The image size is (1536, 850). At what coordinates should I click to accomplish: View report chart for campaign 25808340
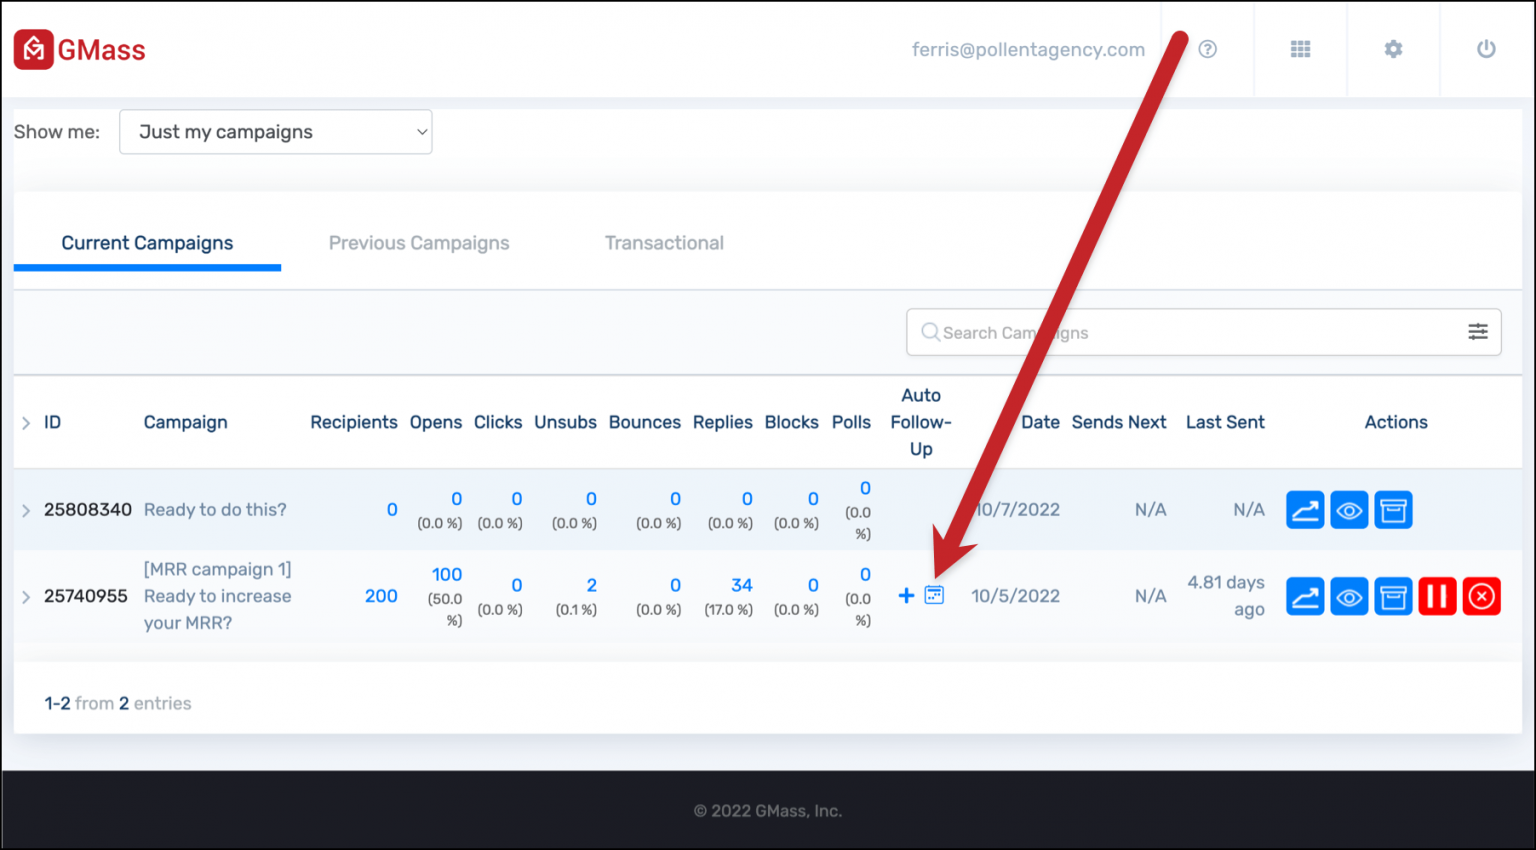(x=1304, y=510)
